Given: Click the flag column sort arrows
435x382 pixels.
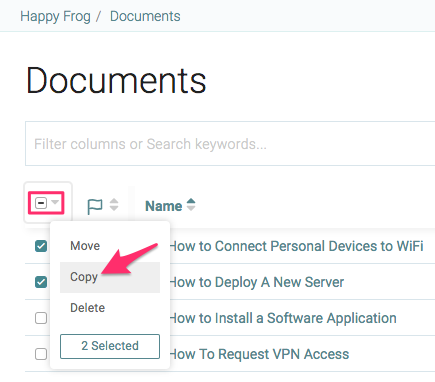Looking at the screenshot, I should [114, 205].
